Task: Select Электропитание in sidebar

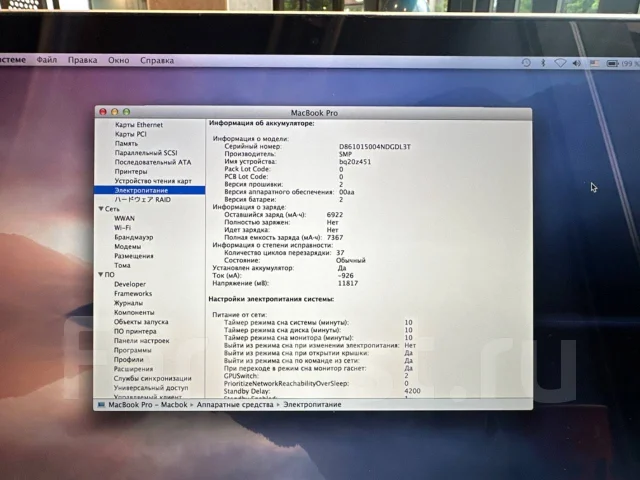Action: click(x=141, y=190)
